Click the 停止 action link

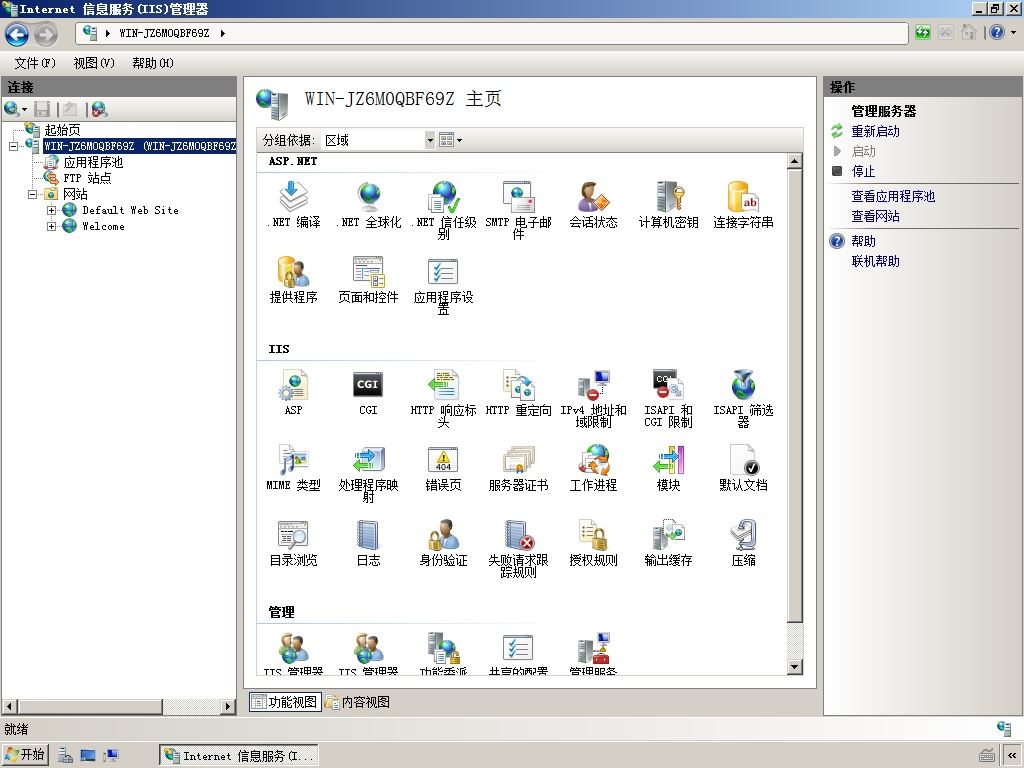pos(863,171)
